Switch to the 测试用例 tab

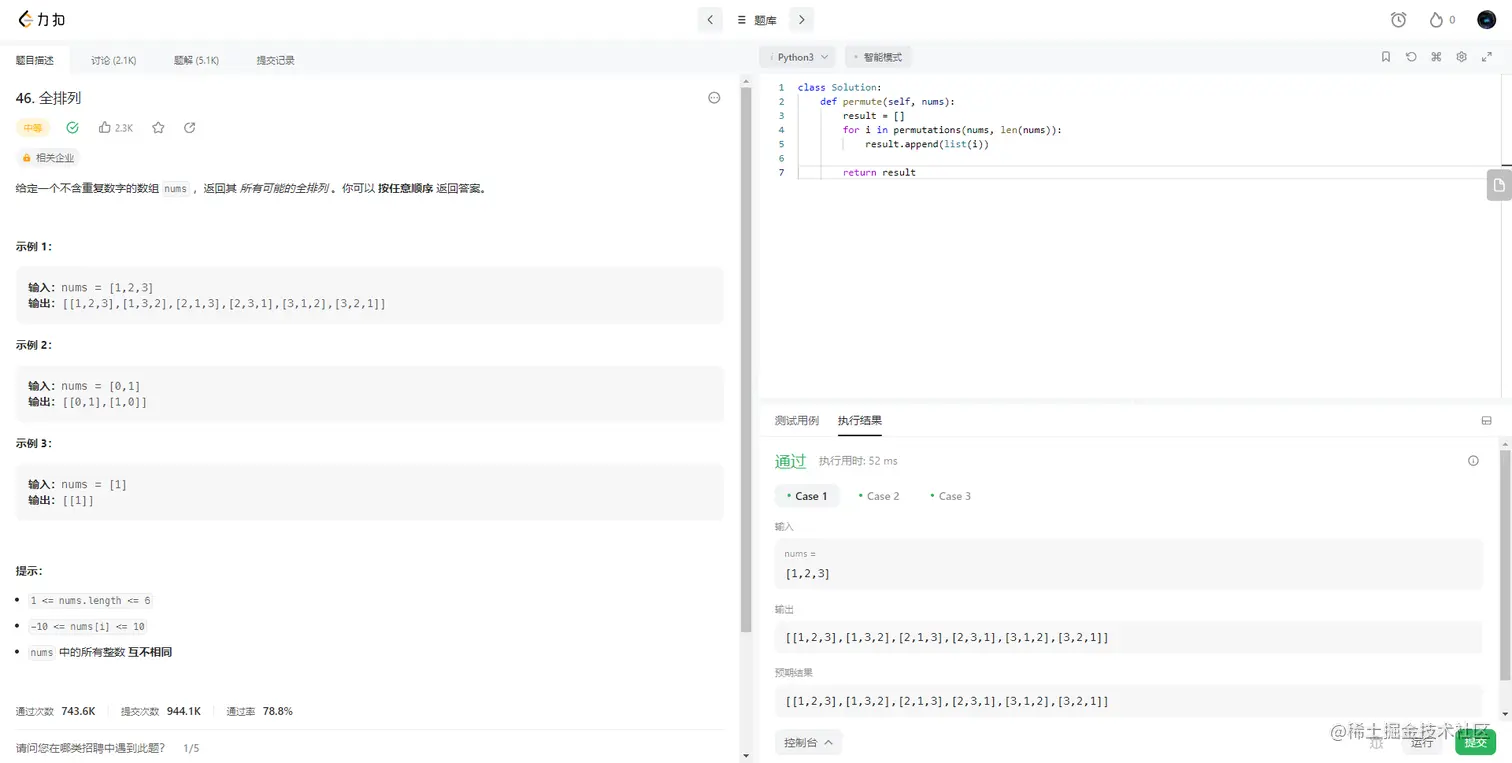point(796,421)
